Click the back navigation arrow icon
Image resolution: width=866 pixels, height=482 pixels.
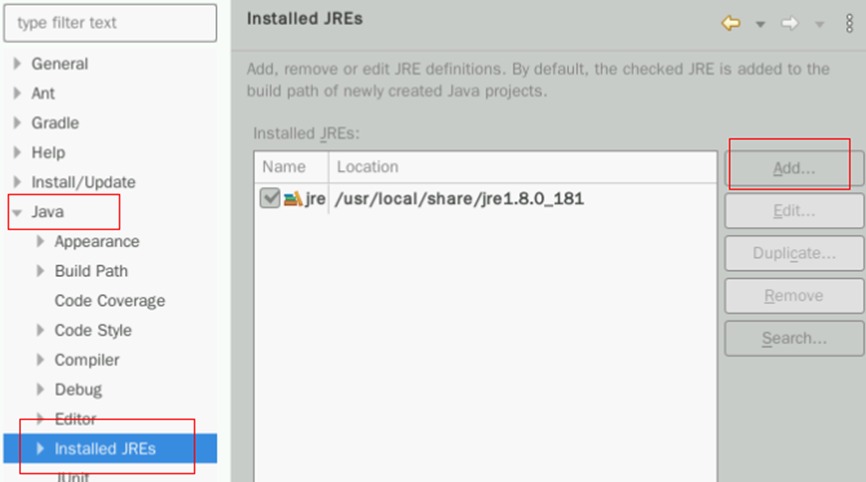[731, 24]
